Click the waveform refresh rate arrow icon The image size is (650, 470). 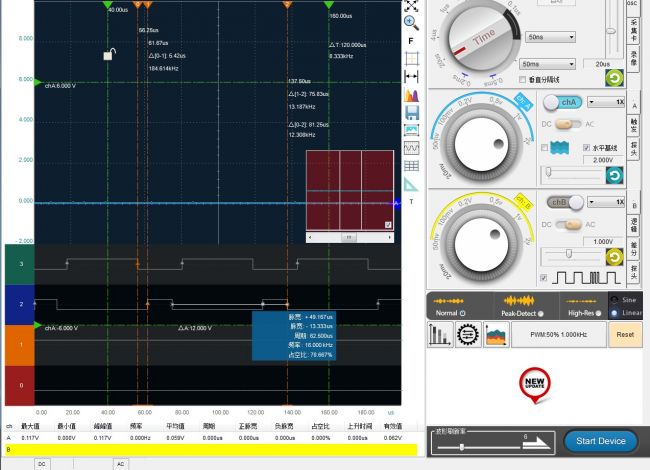click(x=536, y=443)
